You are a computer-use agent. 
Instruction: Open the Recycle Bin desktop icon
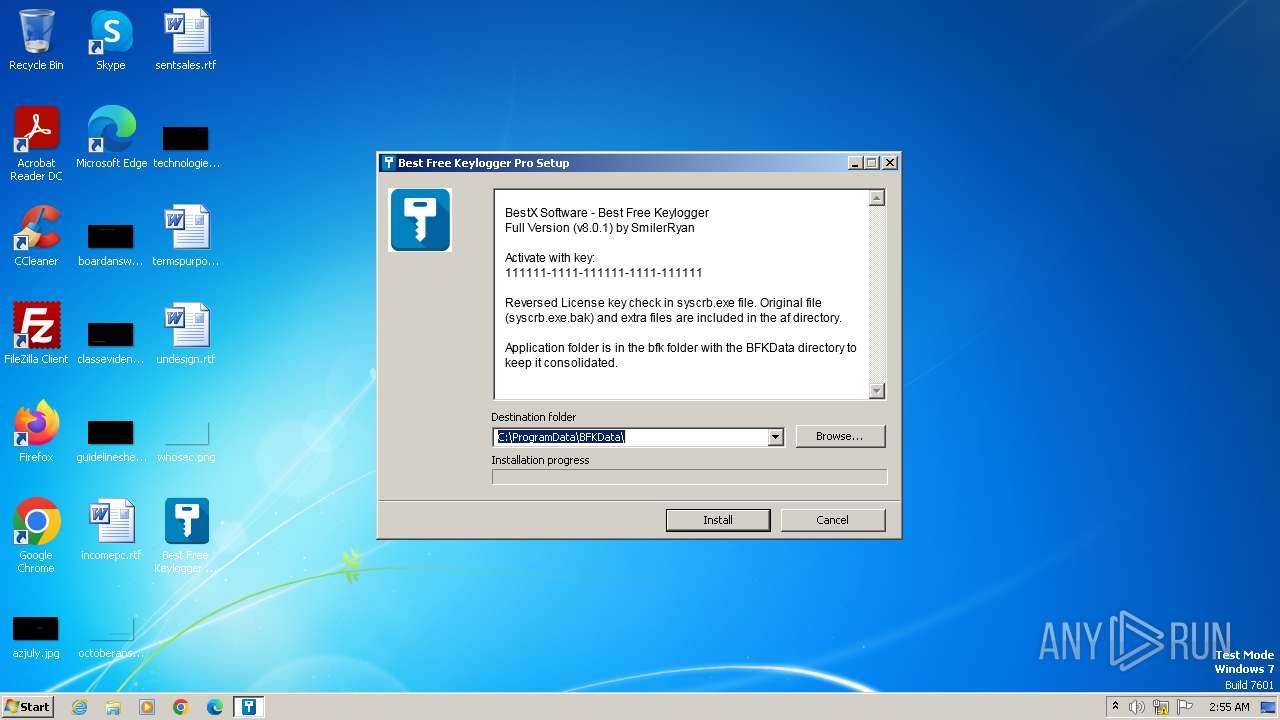(x=36, y=40)
